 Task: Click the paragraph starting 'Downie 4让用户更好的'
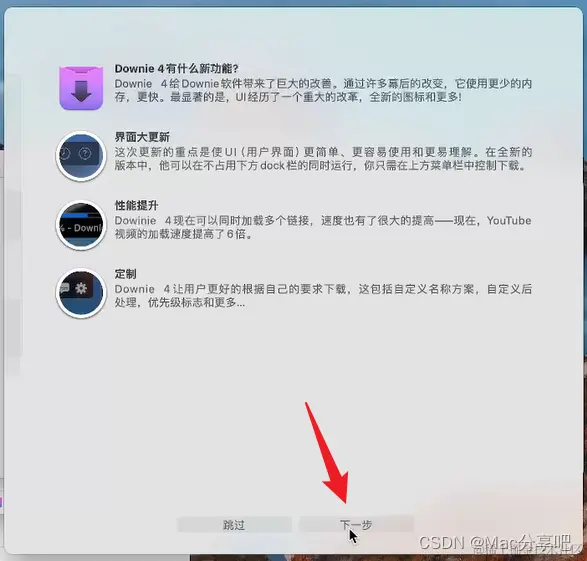click(323, 296)
